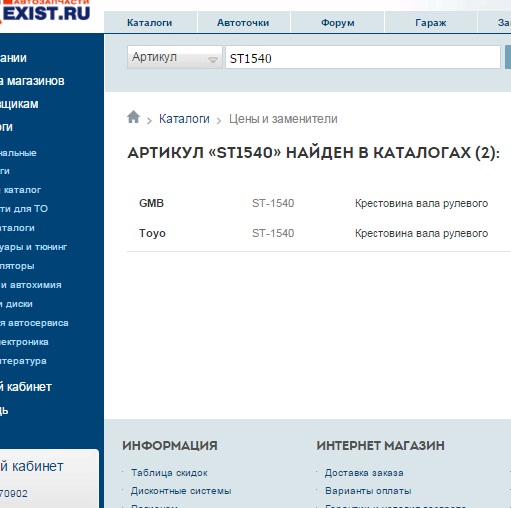
Task: Open Дисконтные системы footer link
Action: (181, 491)
